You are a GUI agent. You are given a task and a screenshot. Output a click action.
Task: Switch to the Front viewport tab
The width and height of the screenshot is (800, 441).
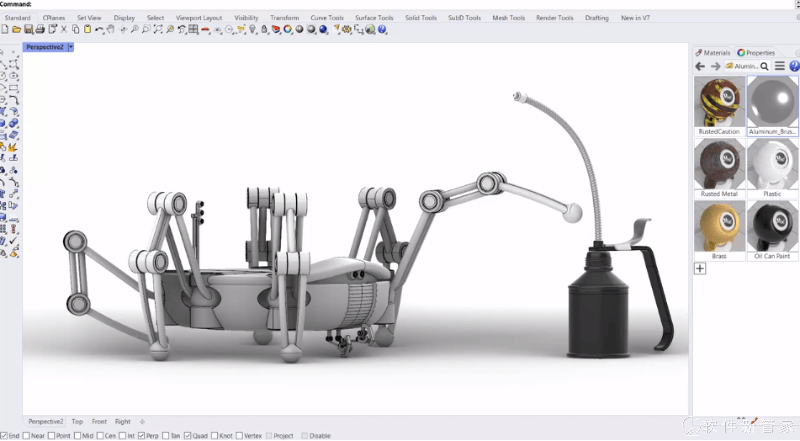click(100, 422)
